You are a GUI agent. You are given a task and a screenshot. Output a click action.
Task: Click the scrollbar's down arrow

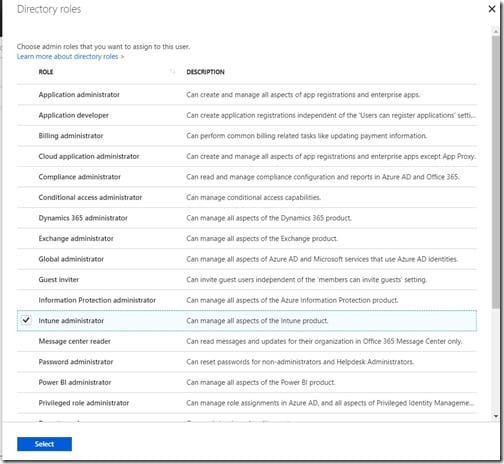(496, 416)
